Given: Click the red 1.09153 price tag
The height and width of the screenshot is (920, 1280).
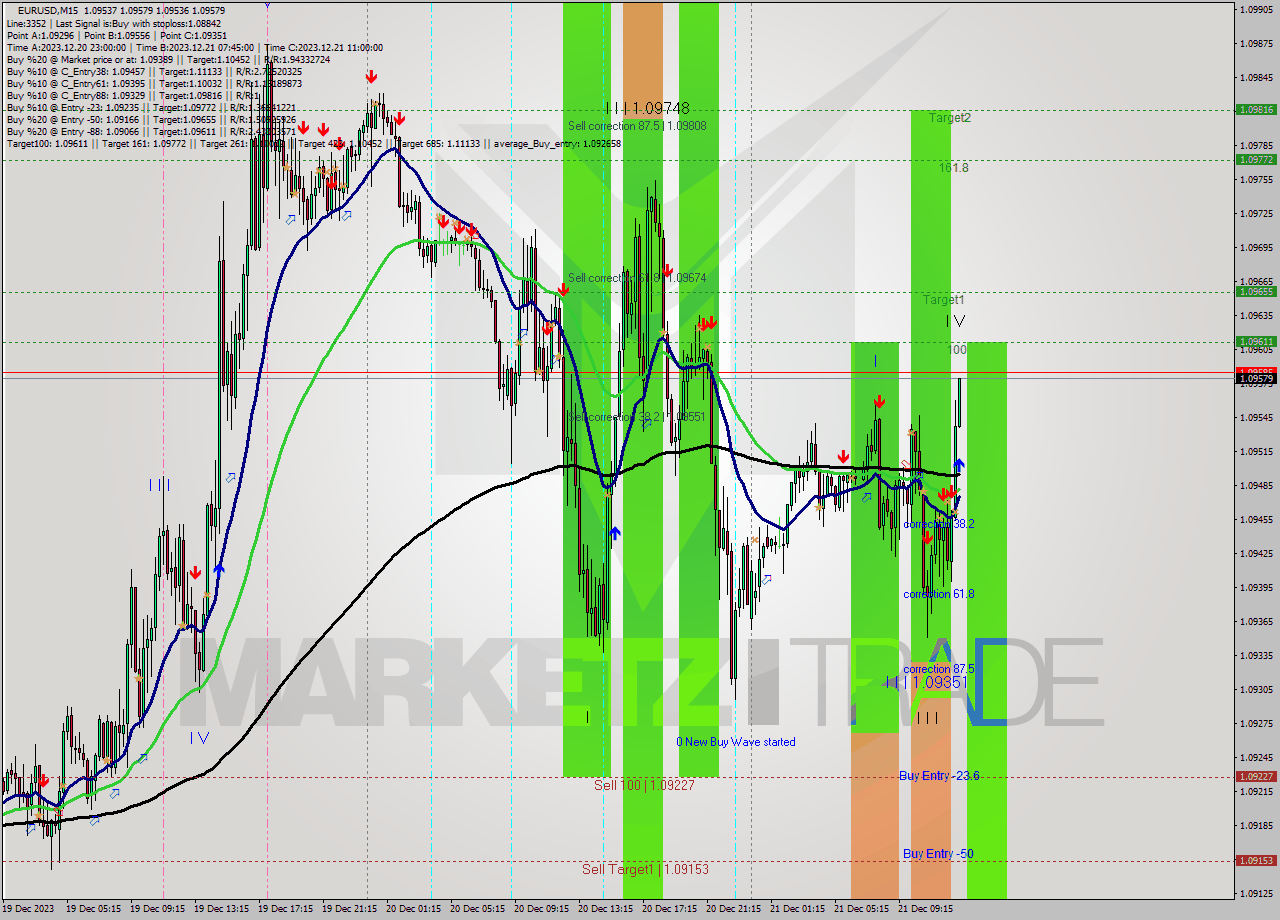Looking at the screenshot, I should tap(1256, 860).
